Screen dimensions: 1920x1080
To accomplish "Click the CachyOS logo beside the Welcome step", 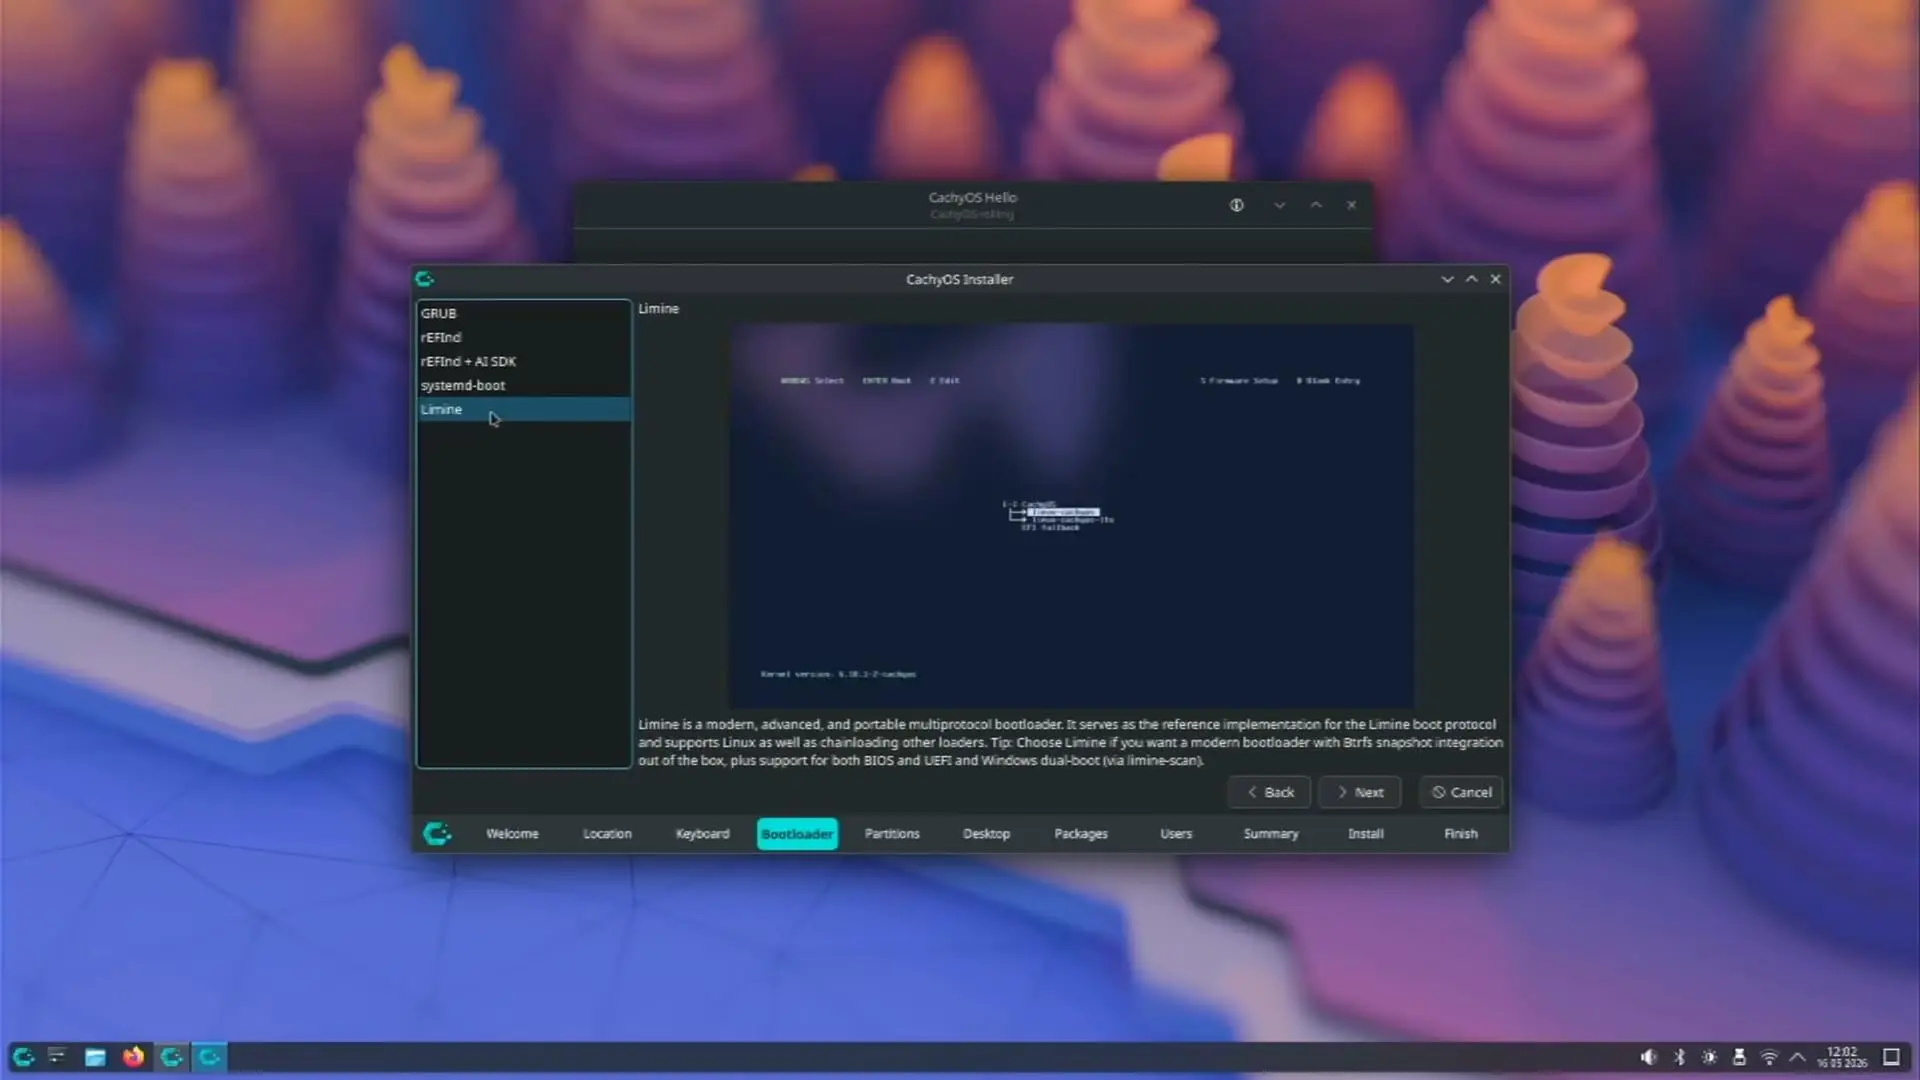I will point(437,833).
